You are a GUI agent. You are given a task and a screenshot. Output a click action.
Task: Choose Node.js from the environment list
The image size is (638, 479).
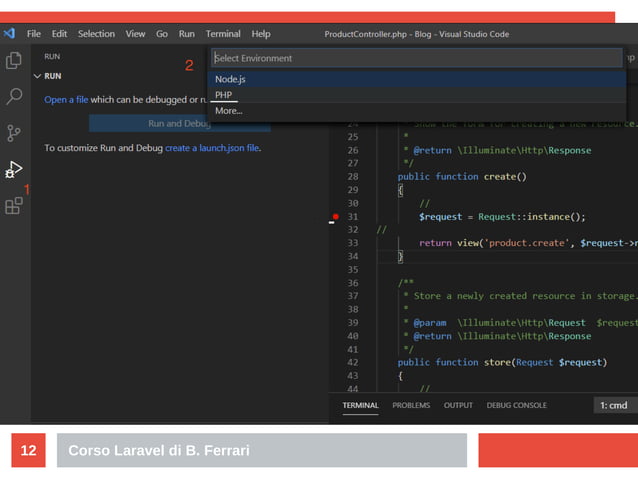pos(231,79)
